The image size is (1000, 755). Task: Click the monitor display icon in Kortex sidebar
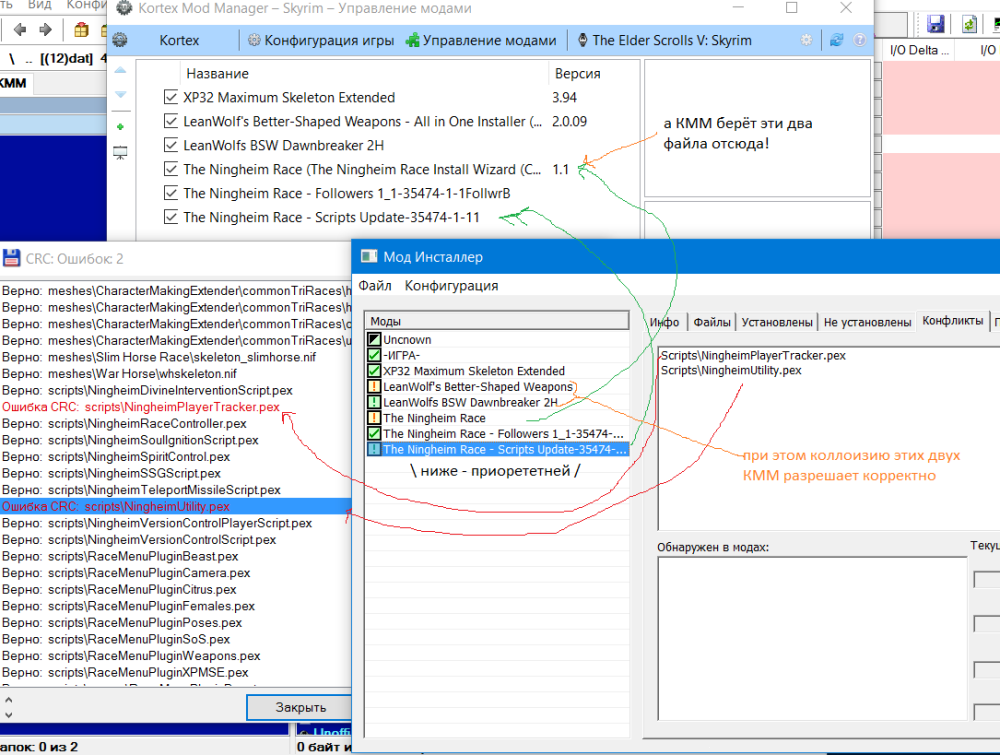coord(120,152)
